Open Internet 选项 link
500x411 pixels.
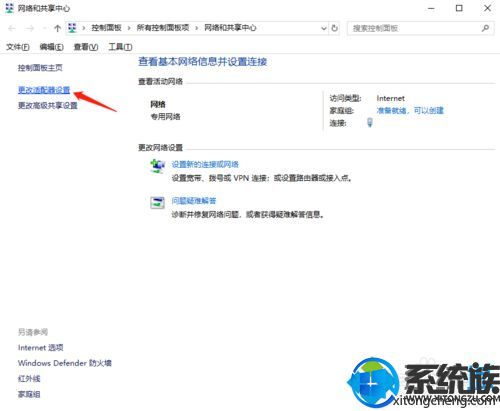pos(41,348)
